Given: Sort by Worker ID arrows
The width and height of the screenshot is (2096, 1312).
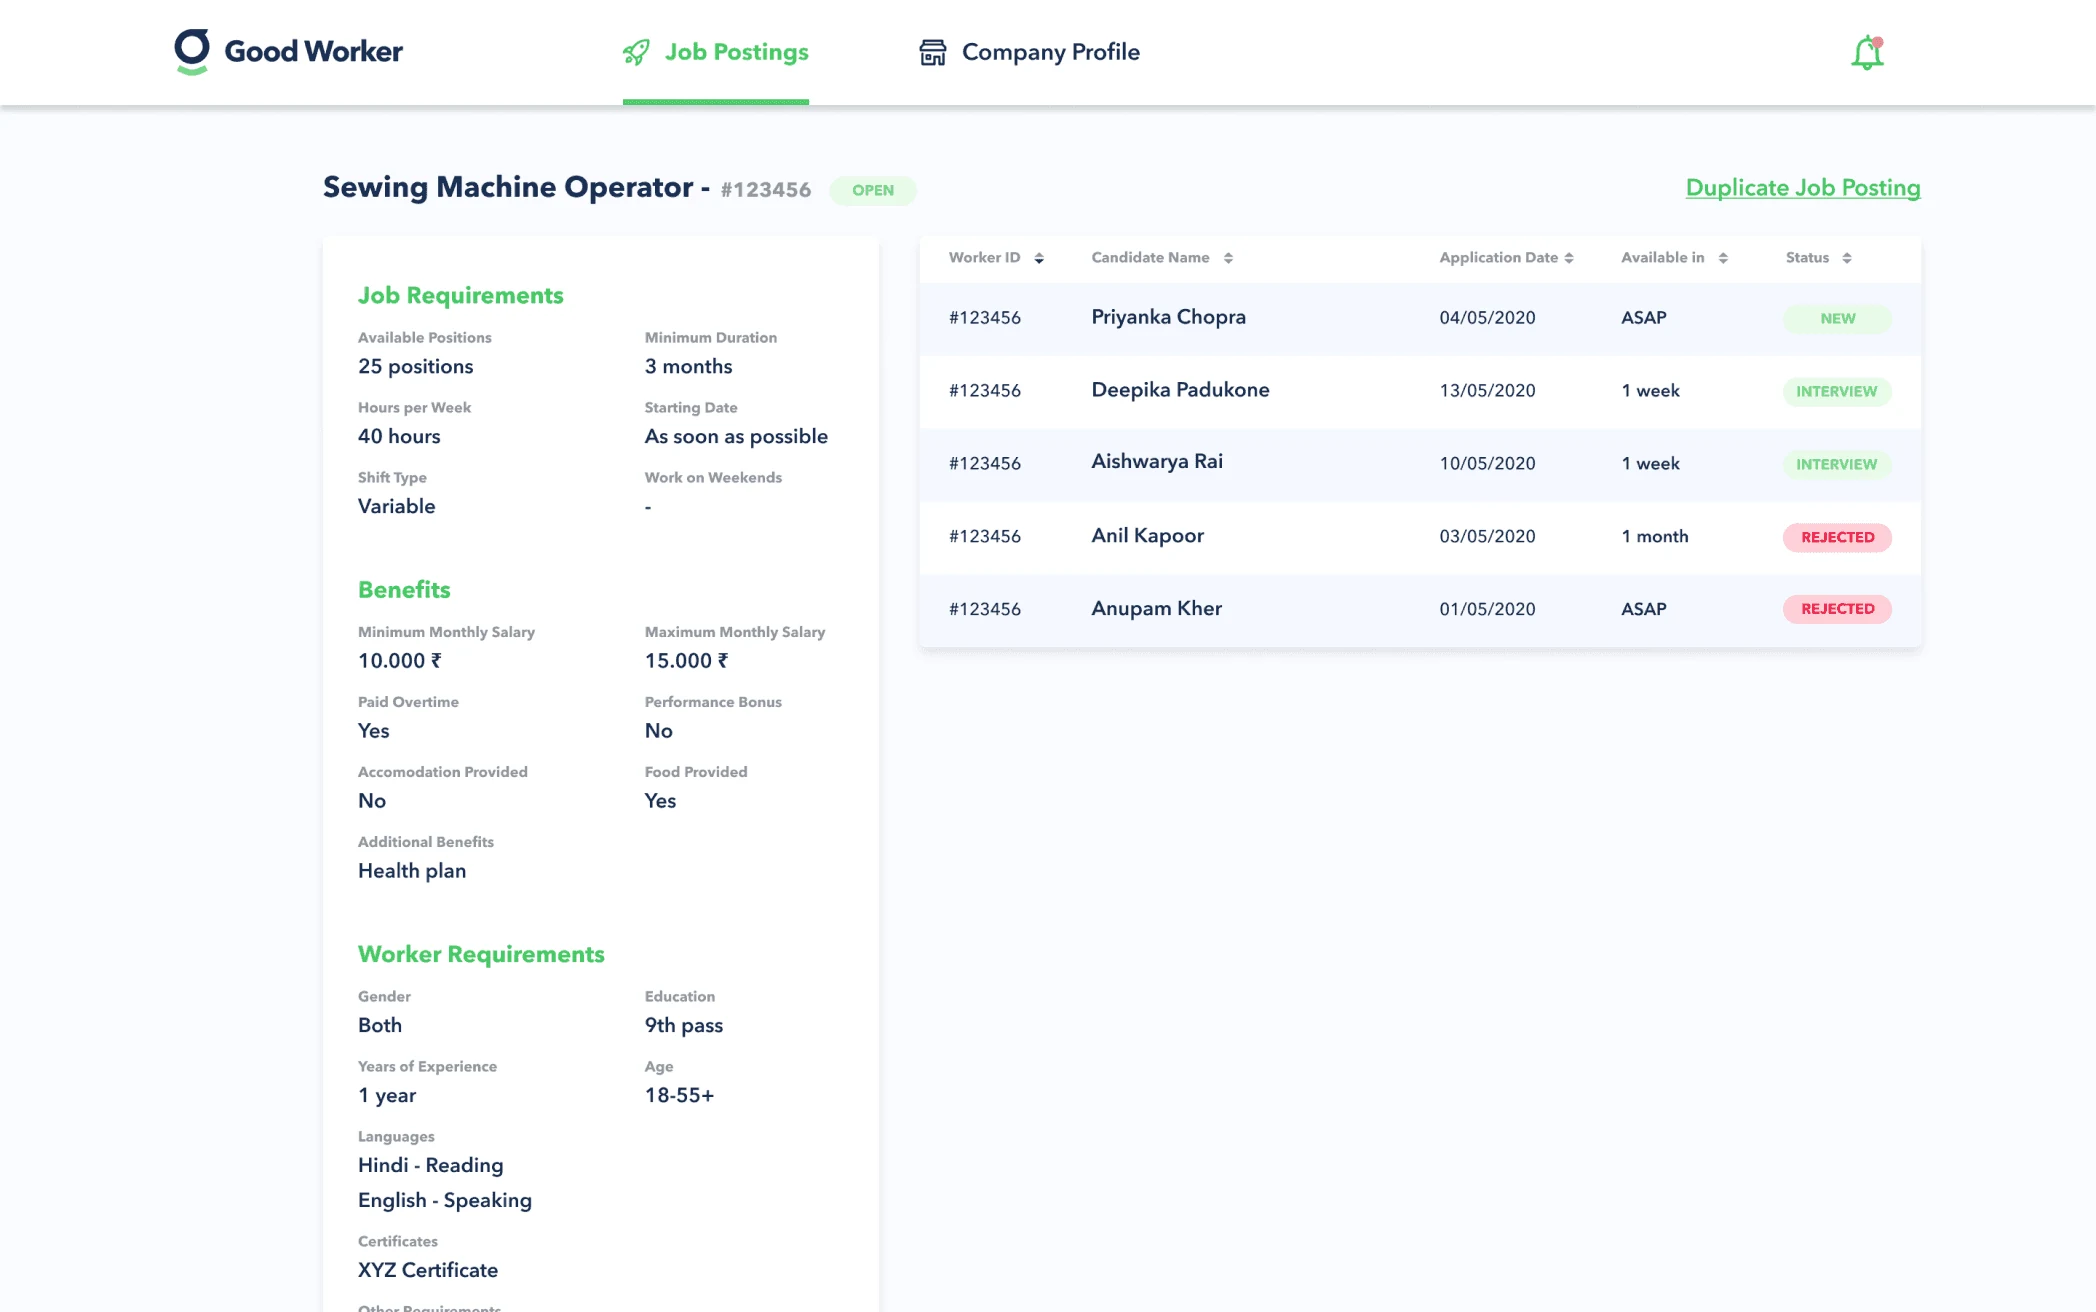Looking at the screenshot, I should [x=1039, y=258].
